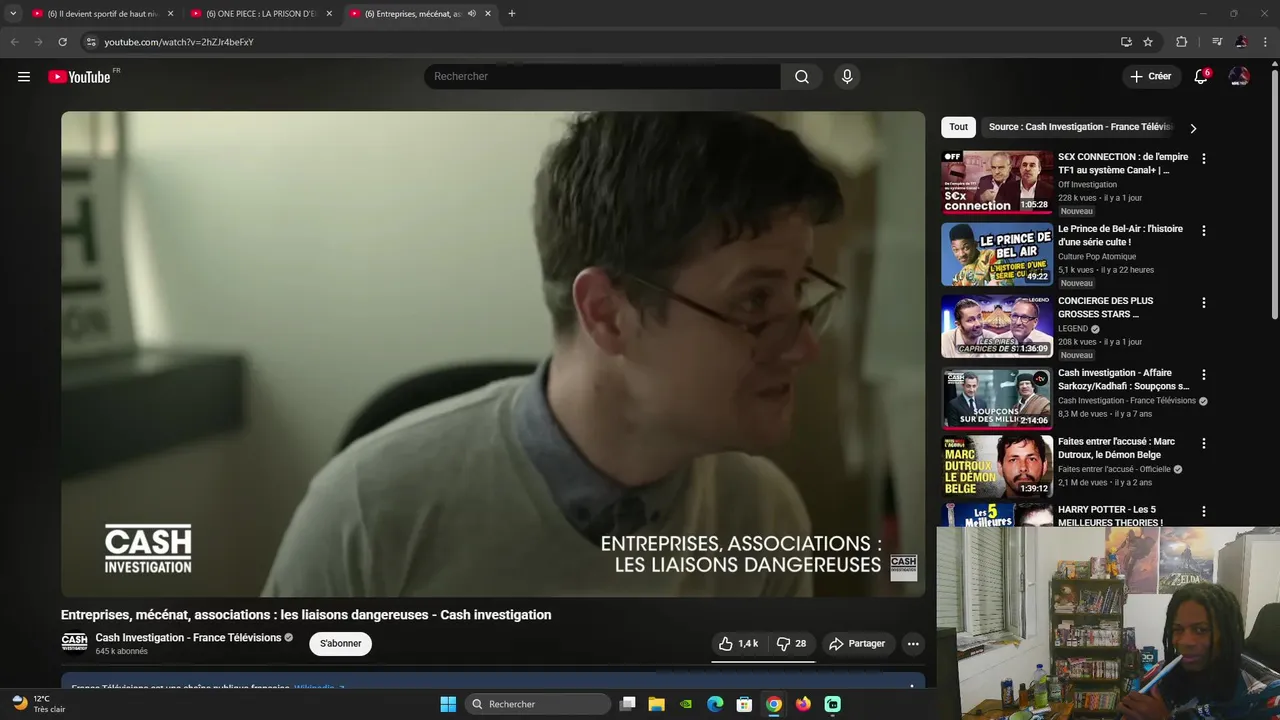Screen dimensions: 1280x720
Task: Go to the YouTube home logo
Action: (x=79, y=77)
